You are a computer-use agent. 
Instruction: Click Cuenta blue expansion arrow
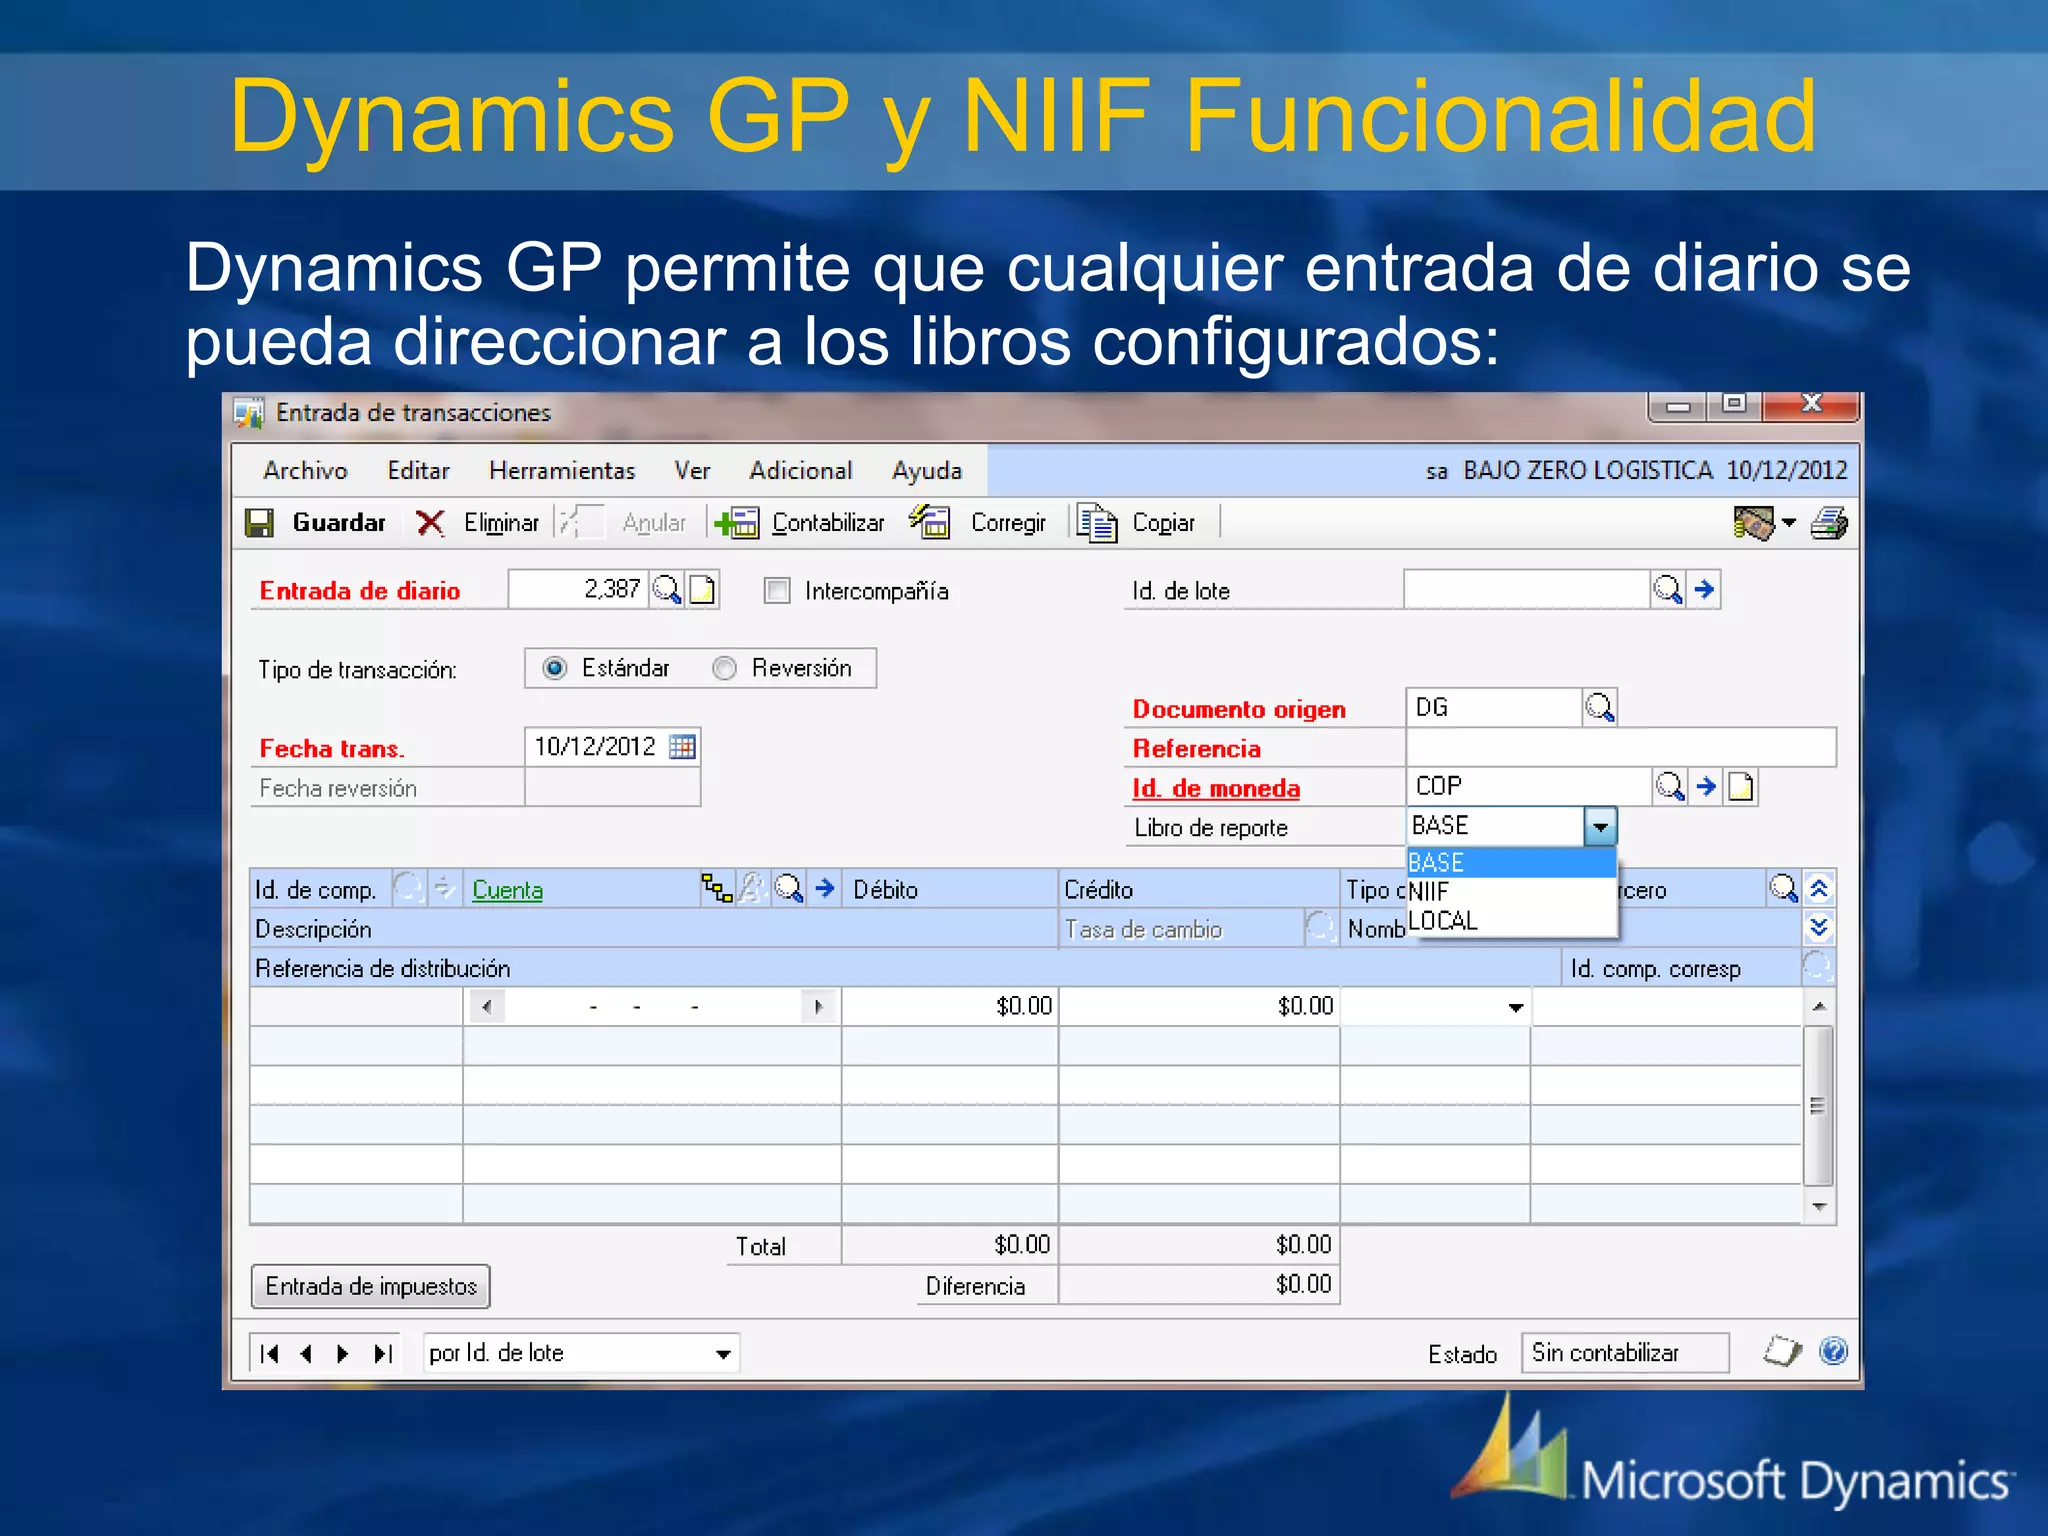click(825, 887)
